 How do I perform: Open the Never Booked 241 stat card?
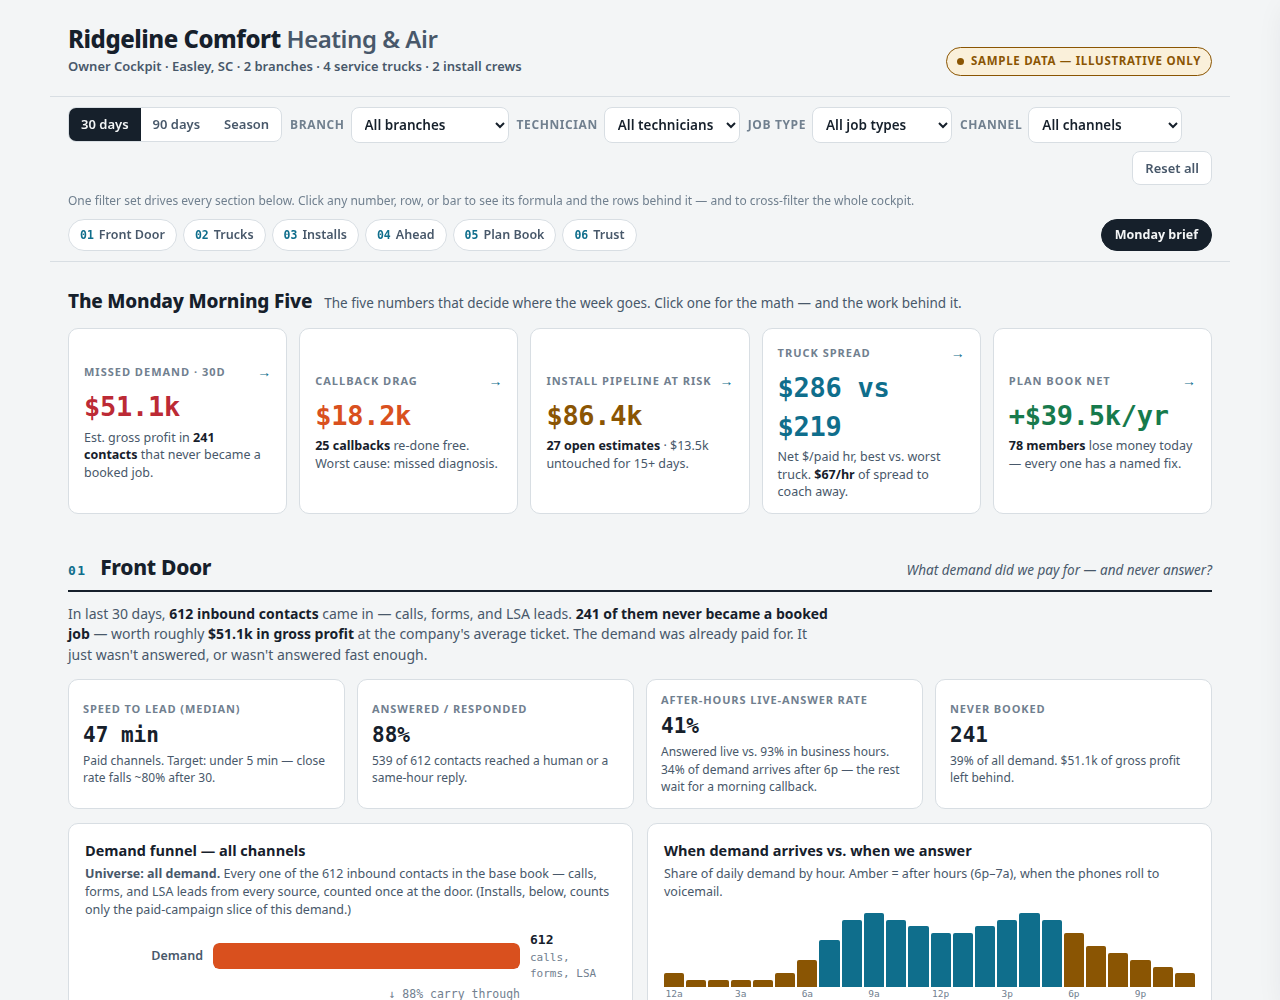pos(1073,744)
